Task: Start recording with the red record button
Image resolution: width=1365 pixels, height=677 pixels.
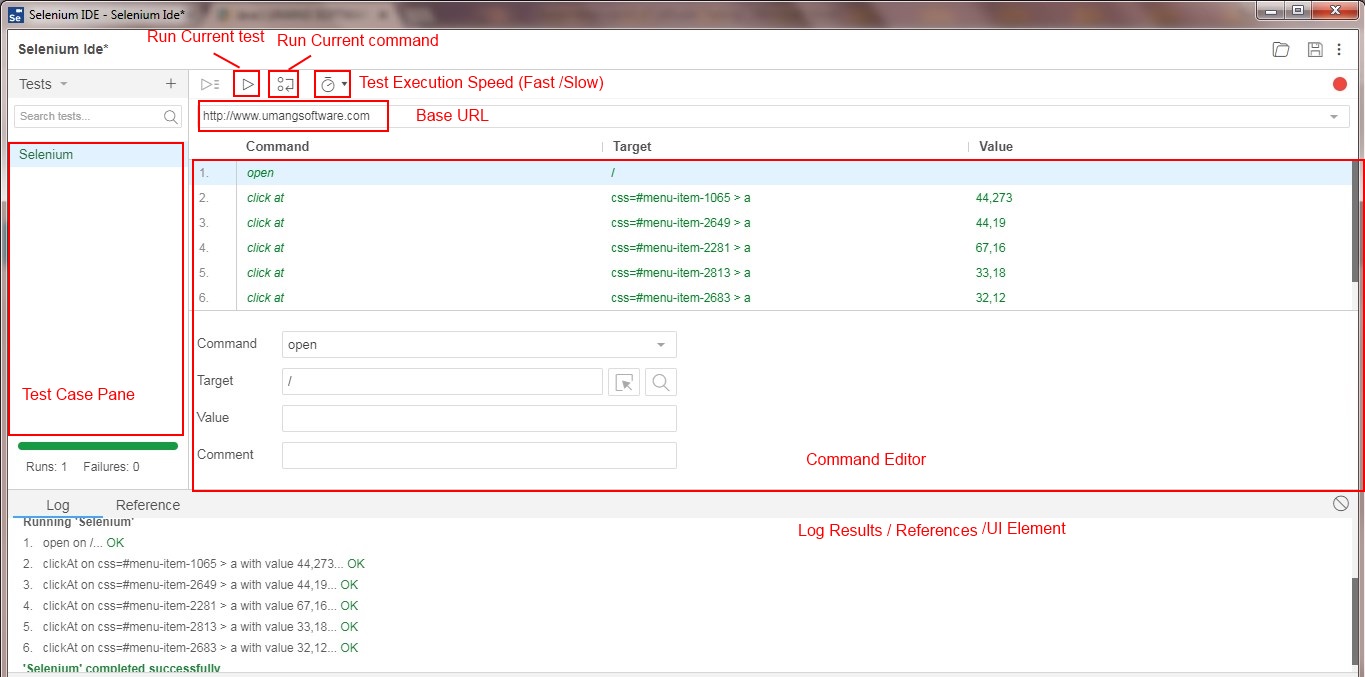Action: click(1340, 84)
